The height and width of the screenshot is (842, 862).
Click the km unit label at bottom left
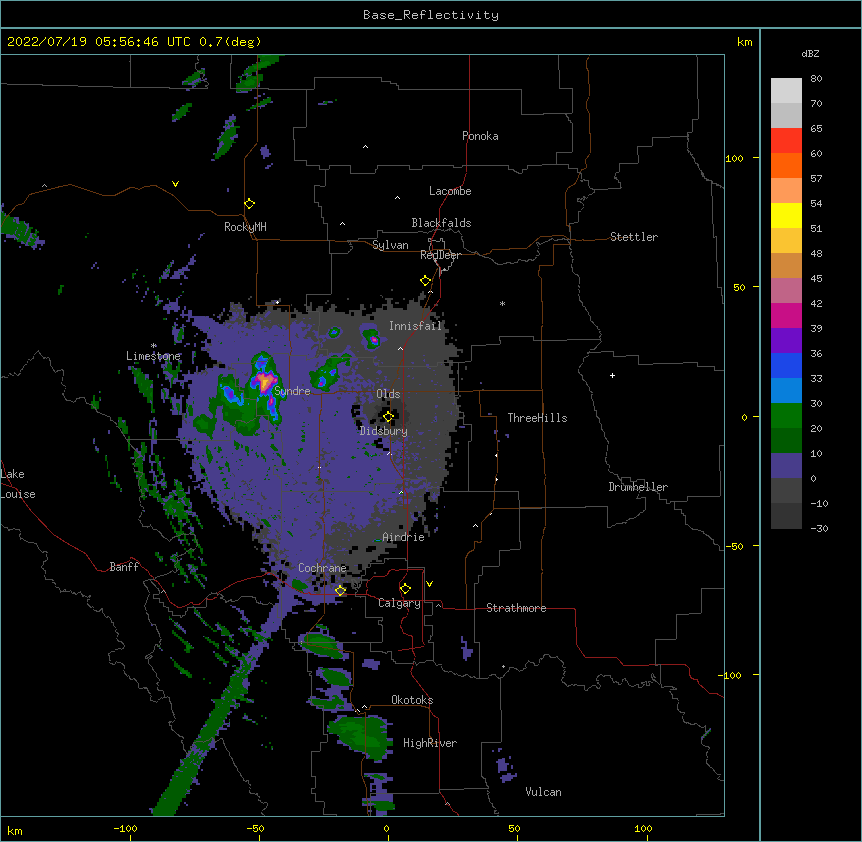pyautogui.click(x=15, y=830)
